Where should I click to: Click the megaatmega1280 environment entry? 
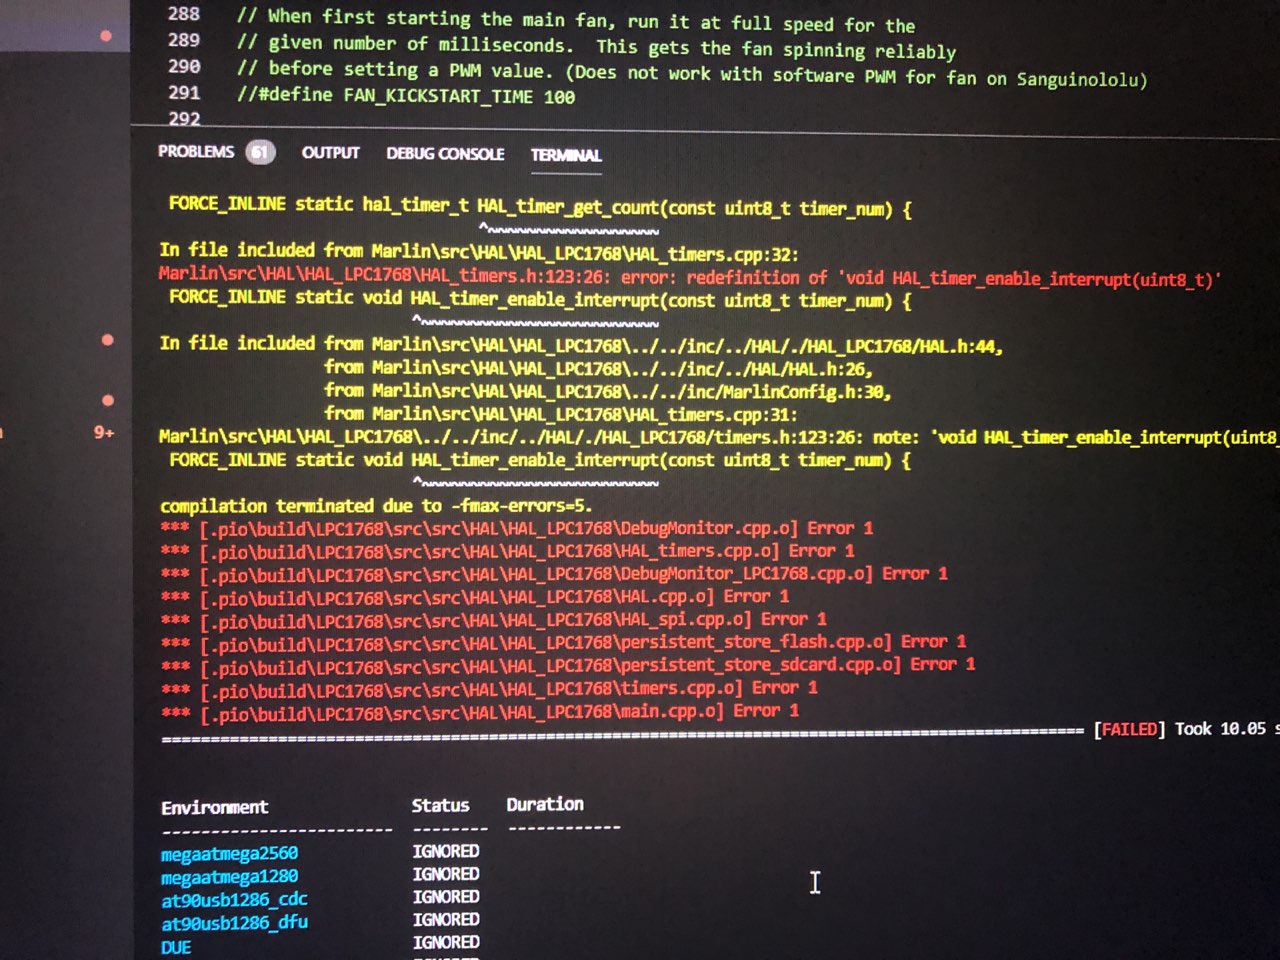(229, 877)
